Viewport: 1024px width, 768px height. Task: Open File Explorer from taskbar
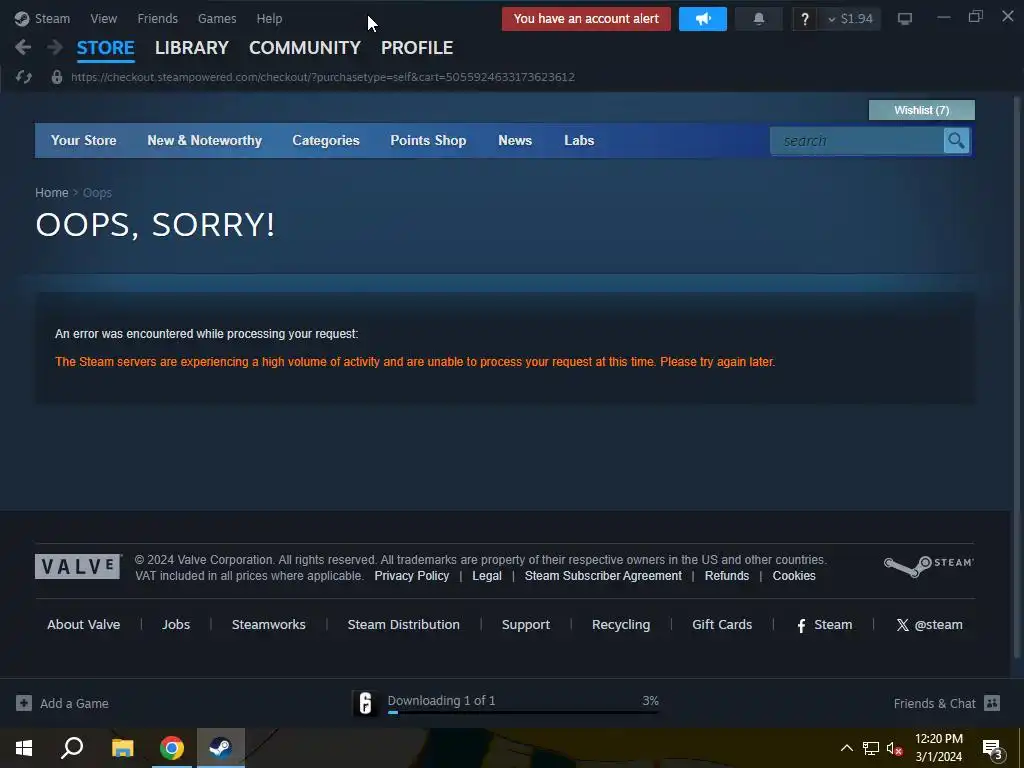[122, 748]
